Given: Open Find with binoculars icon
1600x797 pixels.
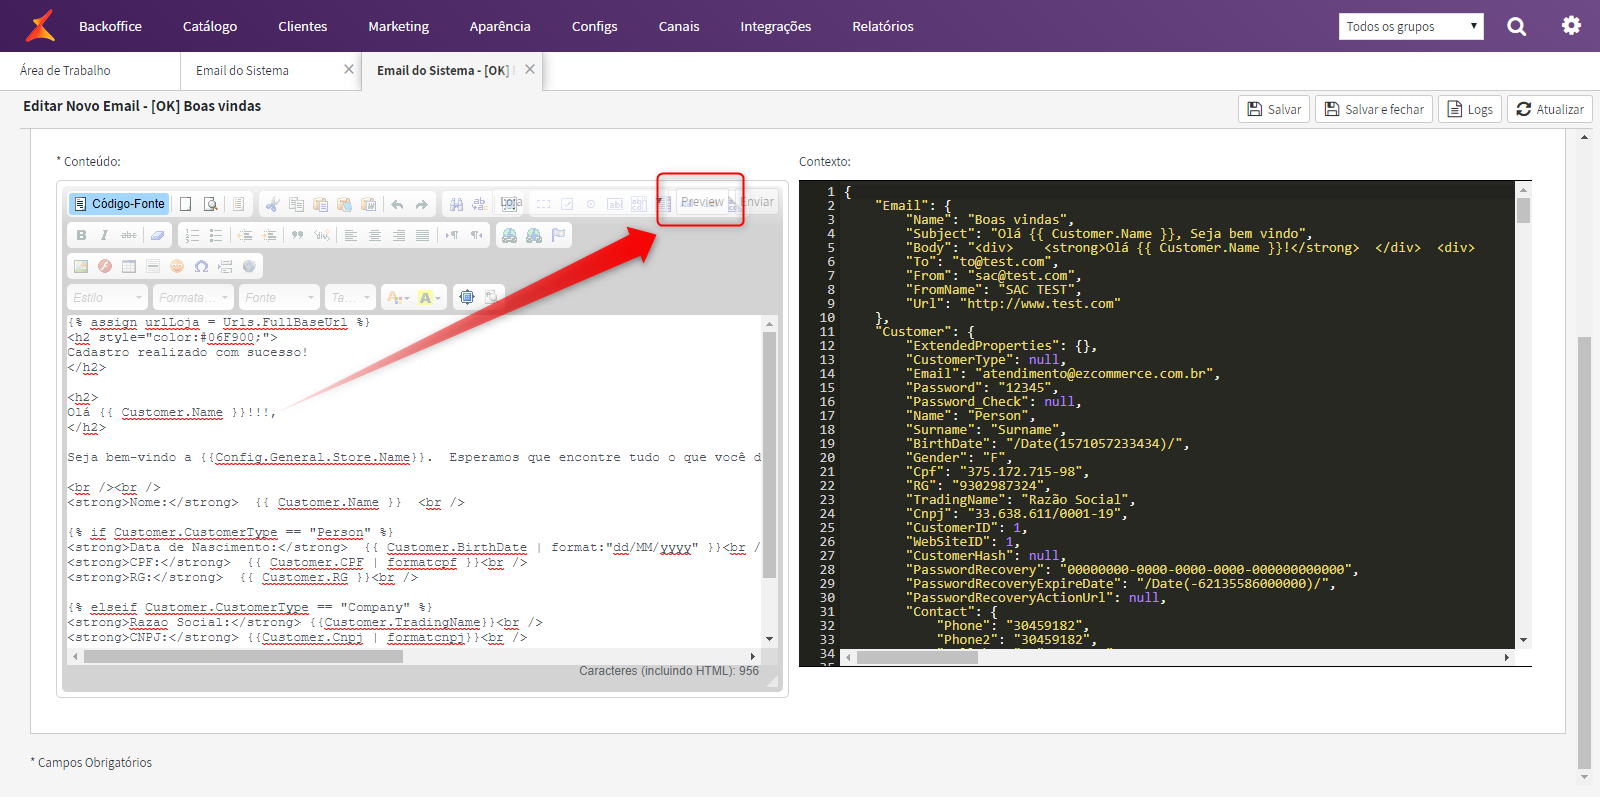Looking at the screenshot, I should click(x=456, y=204).
